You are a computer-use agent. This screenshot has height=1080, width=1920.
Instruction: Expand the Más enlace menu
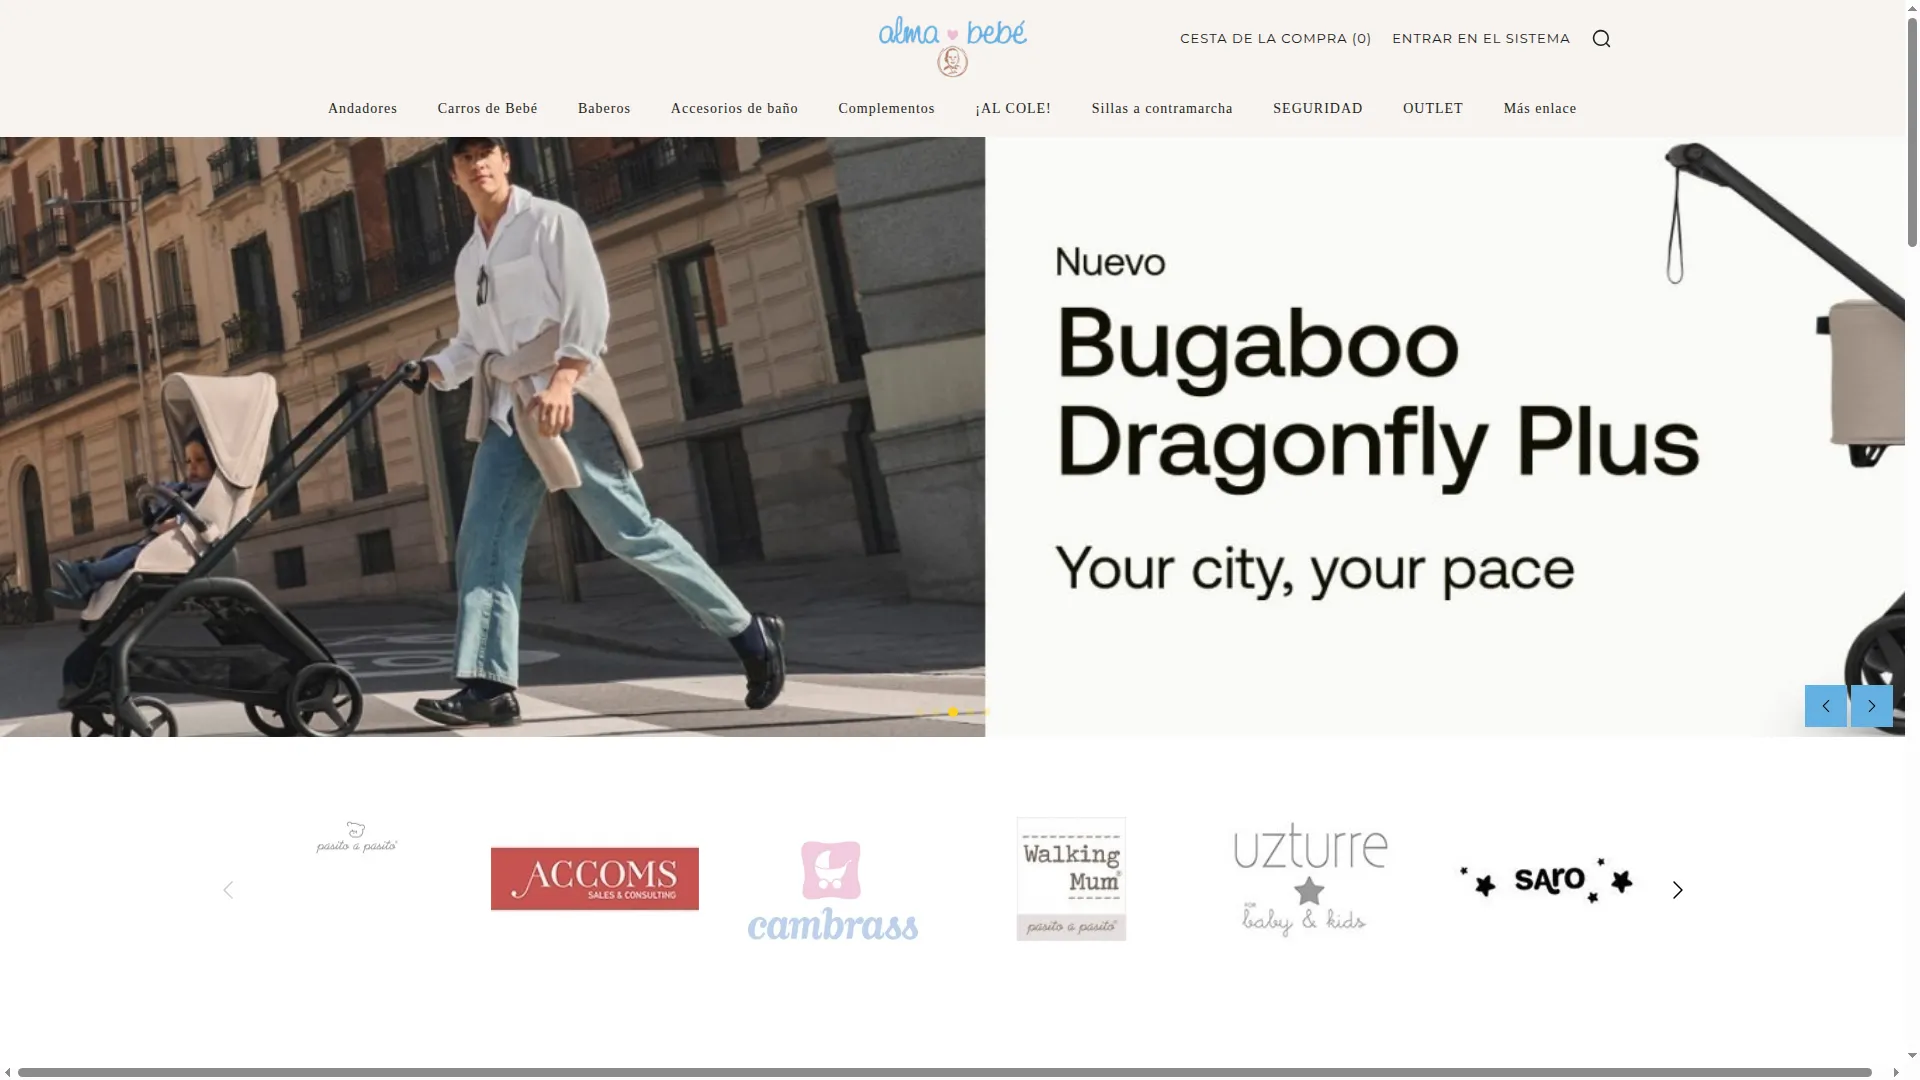1540,108
